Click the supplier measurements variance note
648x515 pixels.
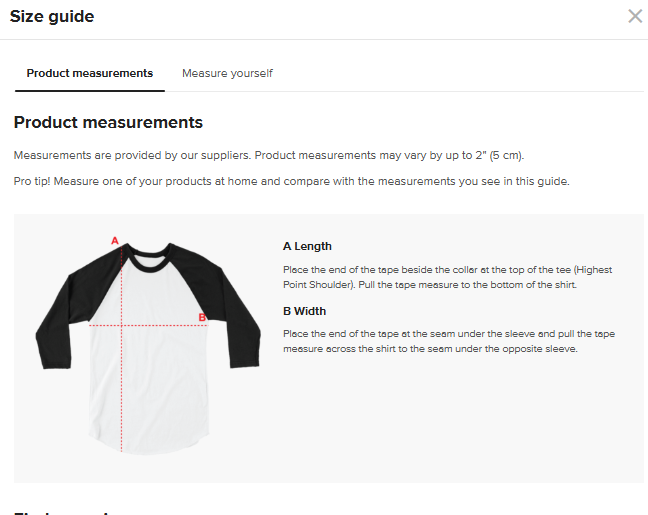(268, 155)
